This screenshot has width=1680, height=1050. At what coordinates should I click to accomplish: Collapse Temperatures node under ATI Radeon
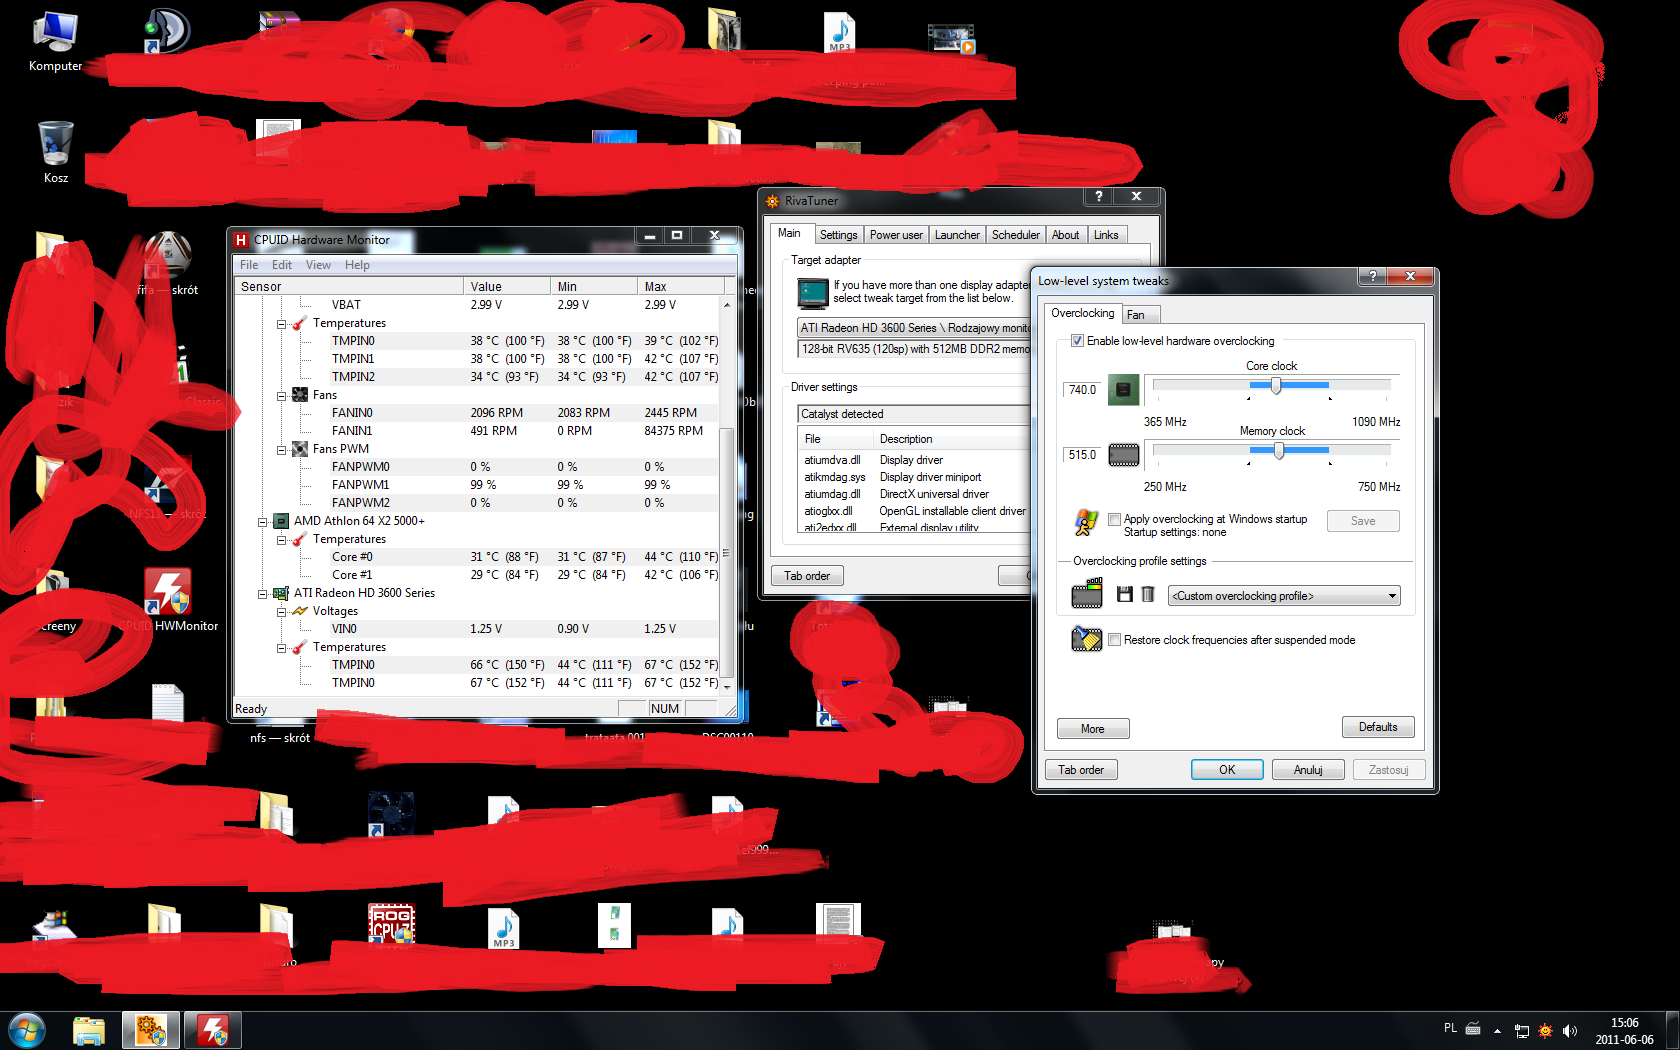click(282, 648)
